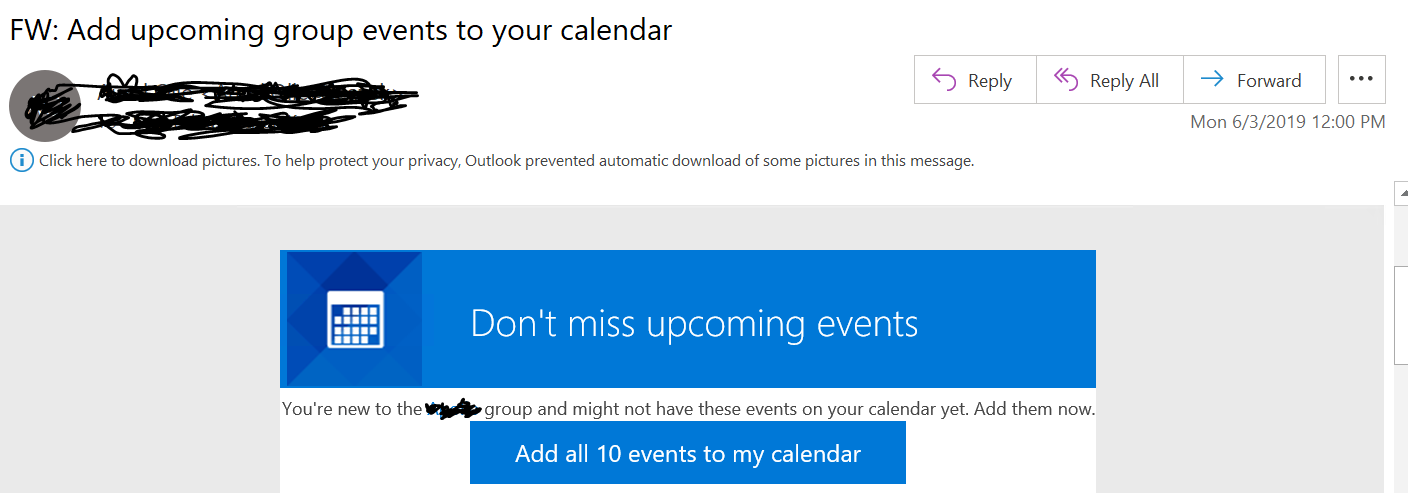Image resolution: width=1408 pixels, height=493 pixels.
Task: Click the Forward text label
Action: tap(1269, 81)
